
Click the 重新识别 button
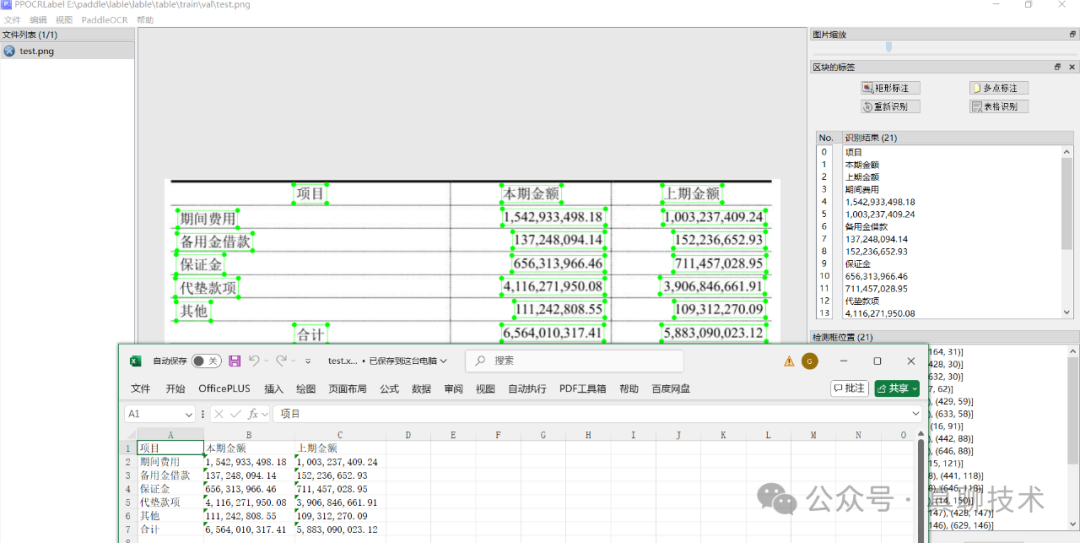click(x=890, y=106)
